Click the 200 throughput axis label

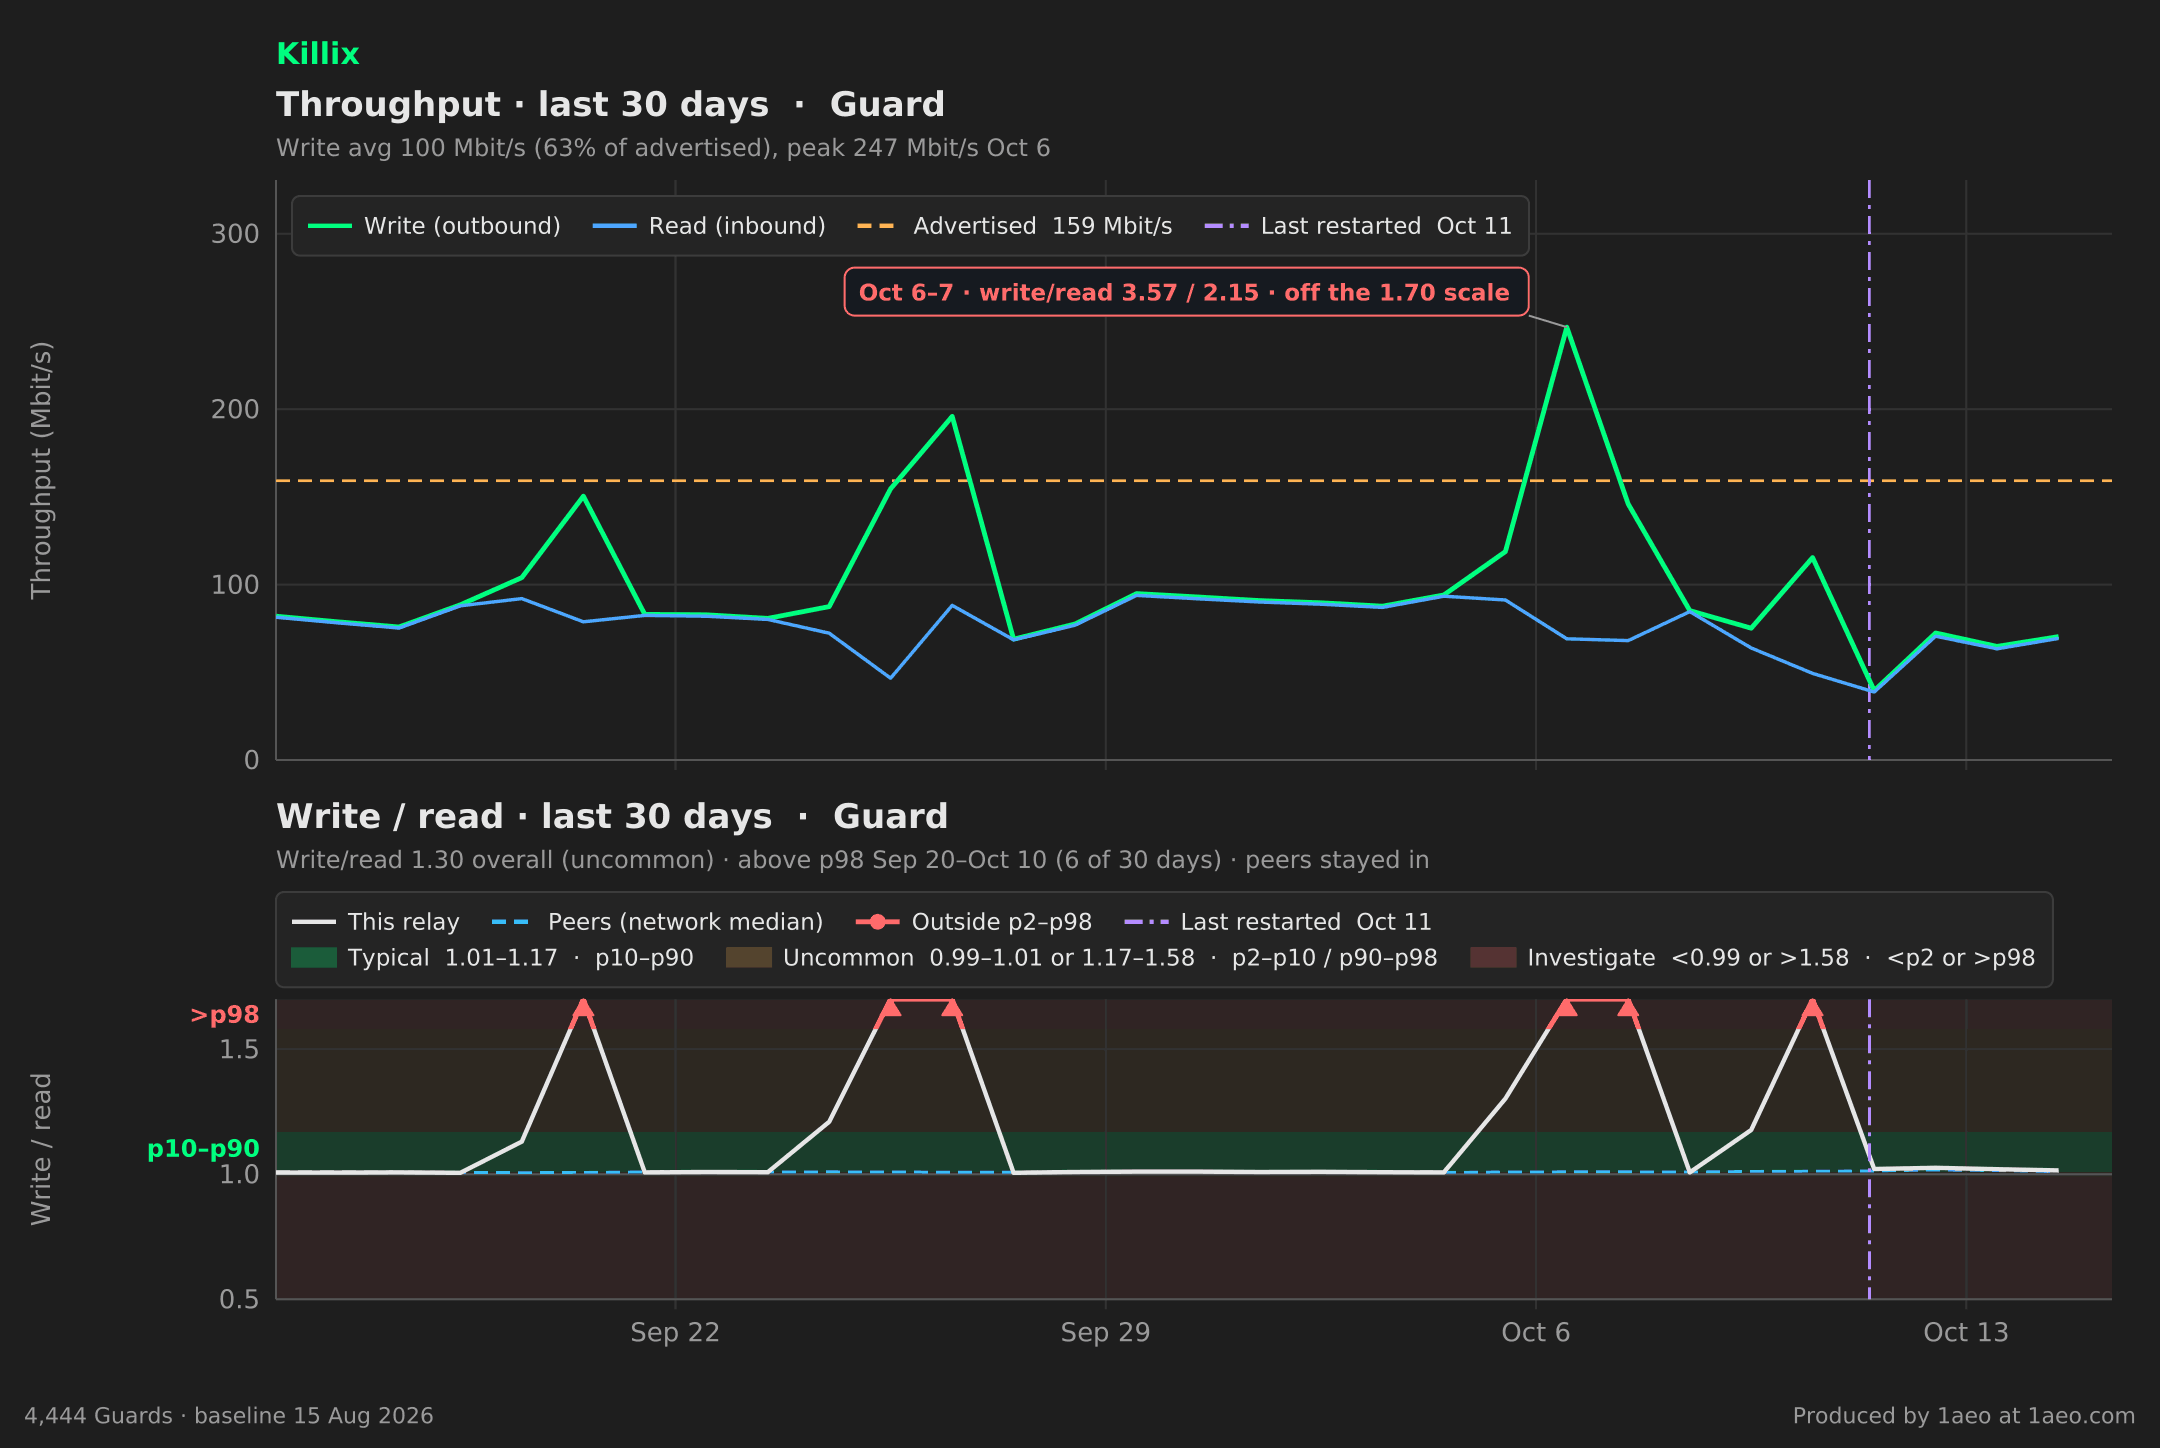235,409
